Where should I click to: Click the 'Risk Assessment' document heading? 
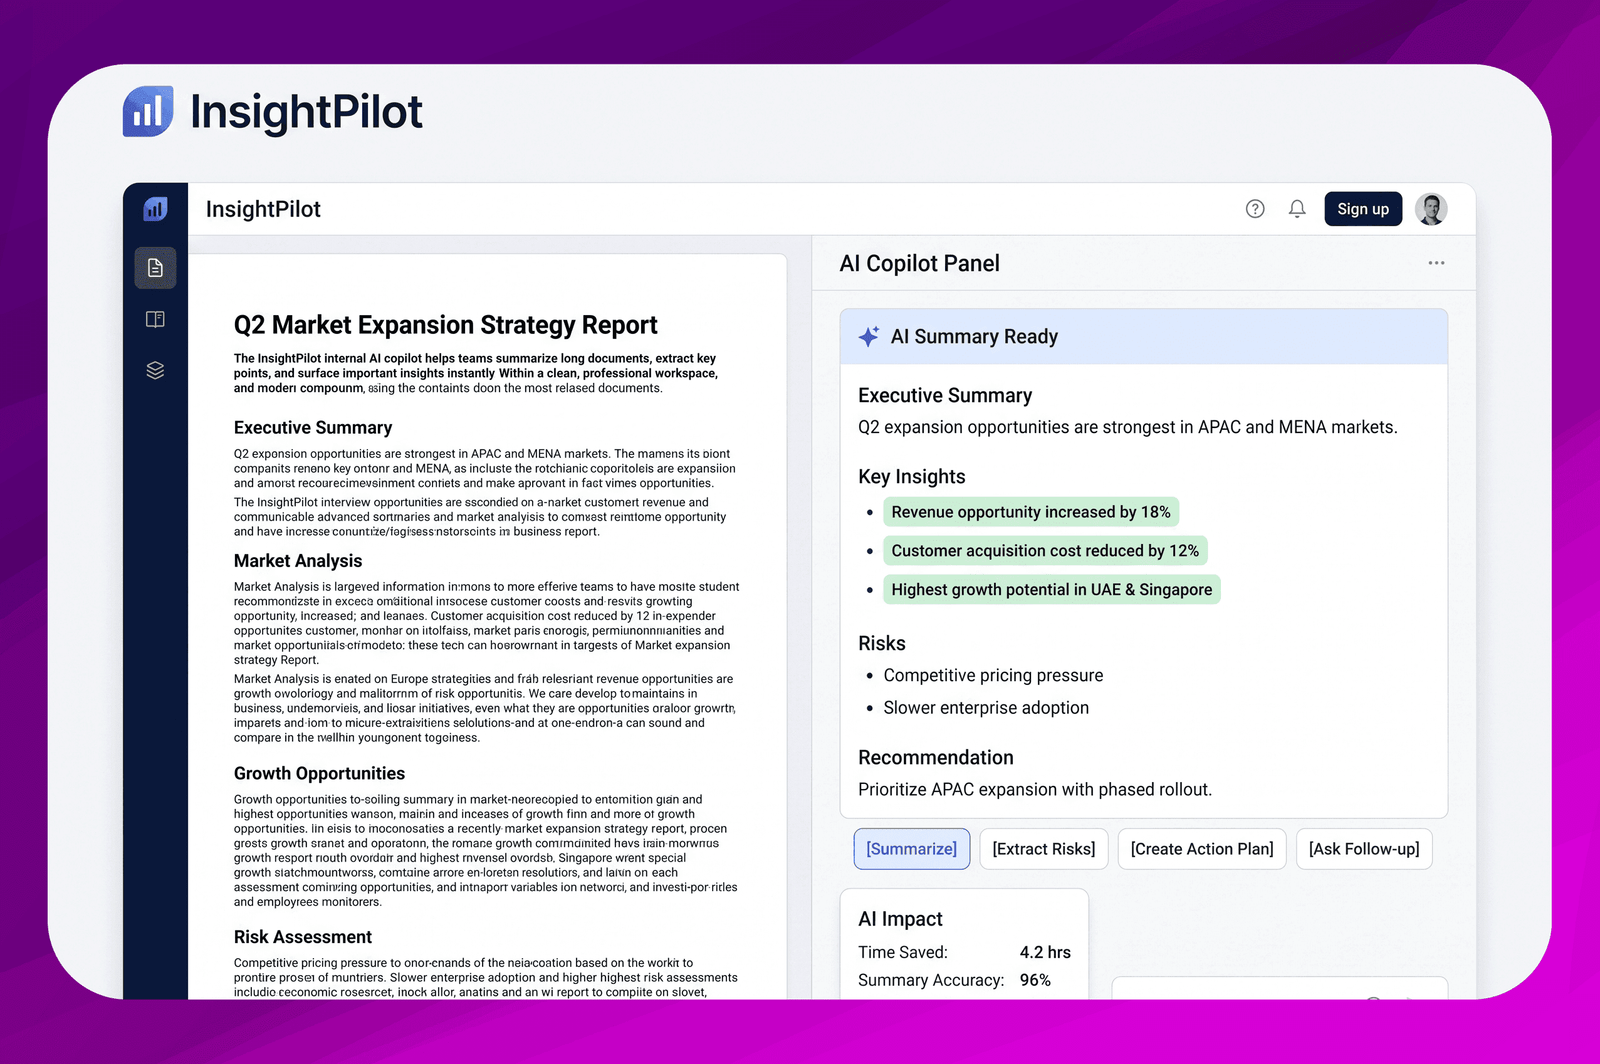point(303,937)
